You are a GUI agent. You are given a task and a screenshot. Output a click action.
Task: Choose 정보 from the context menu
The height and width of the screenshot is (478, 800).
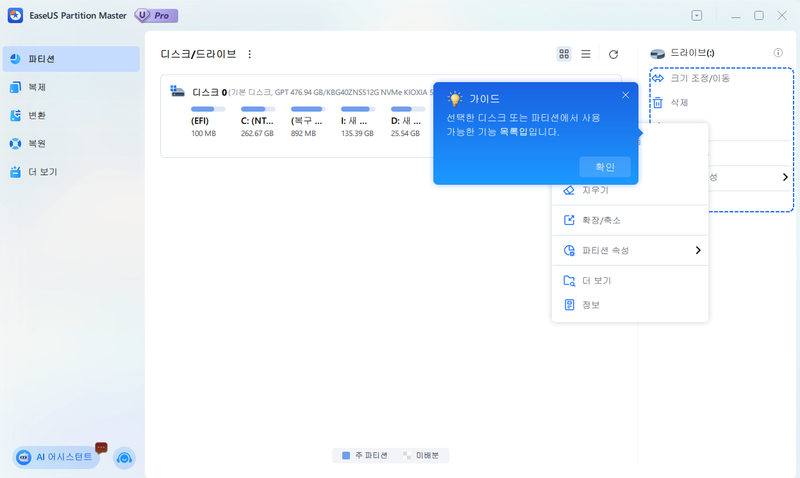(590, 304)
